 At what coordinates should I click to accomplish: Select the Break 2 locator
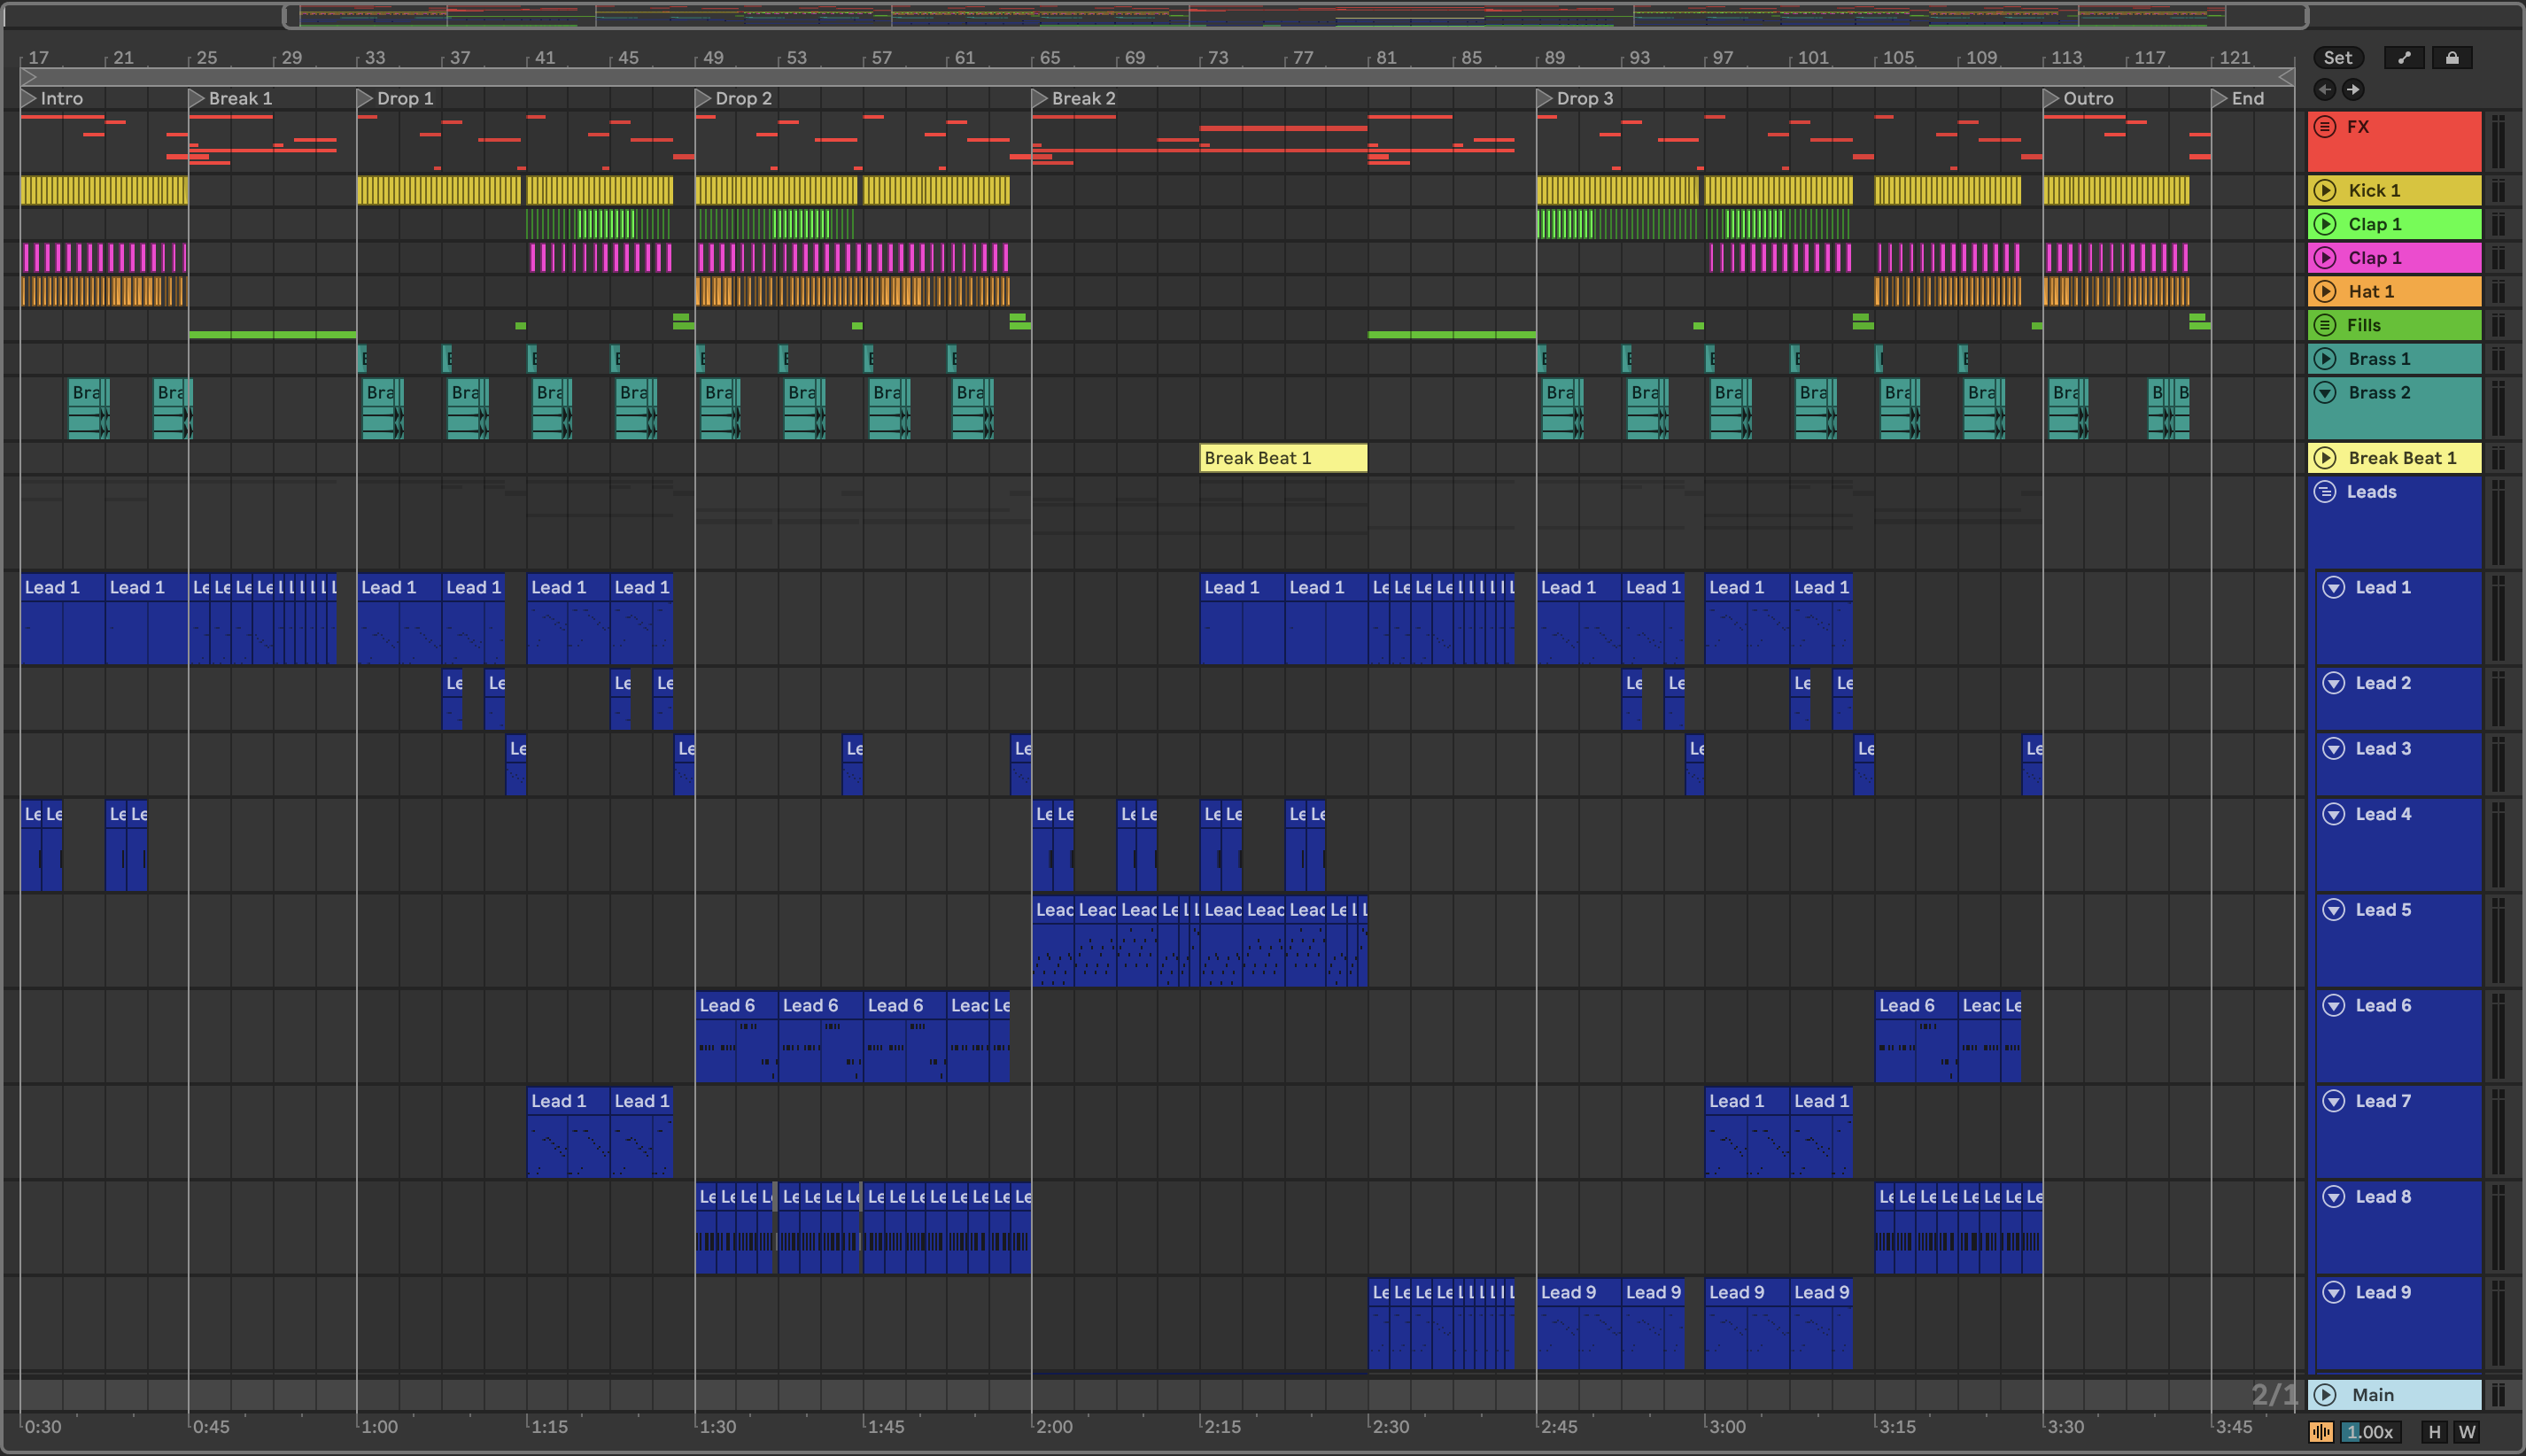click(1074, 98)
